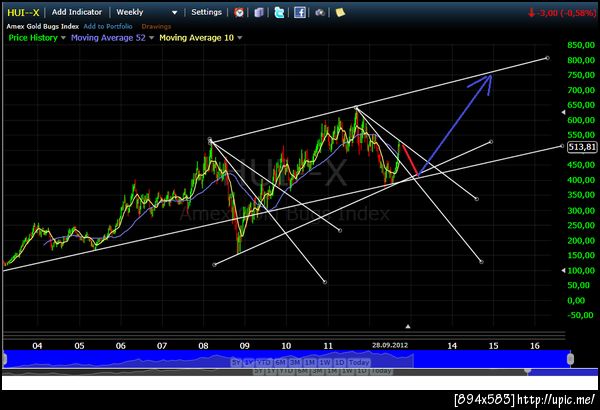The image size is (600, 410).
Task: Click the 16 year label on time axis
Action: pos(535,346)
